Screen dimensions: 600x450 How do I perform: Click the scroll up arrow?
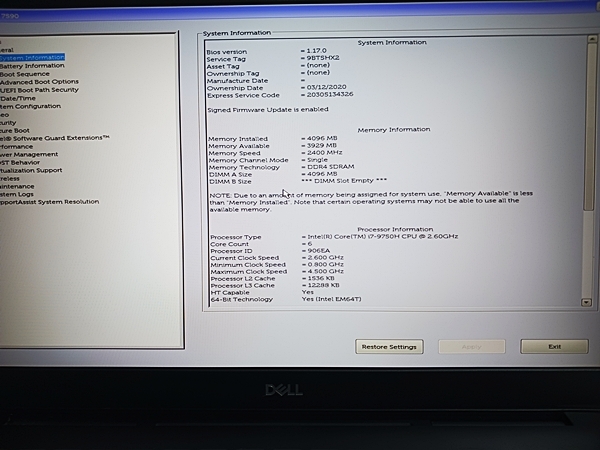[x=592, y=39]
